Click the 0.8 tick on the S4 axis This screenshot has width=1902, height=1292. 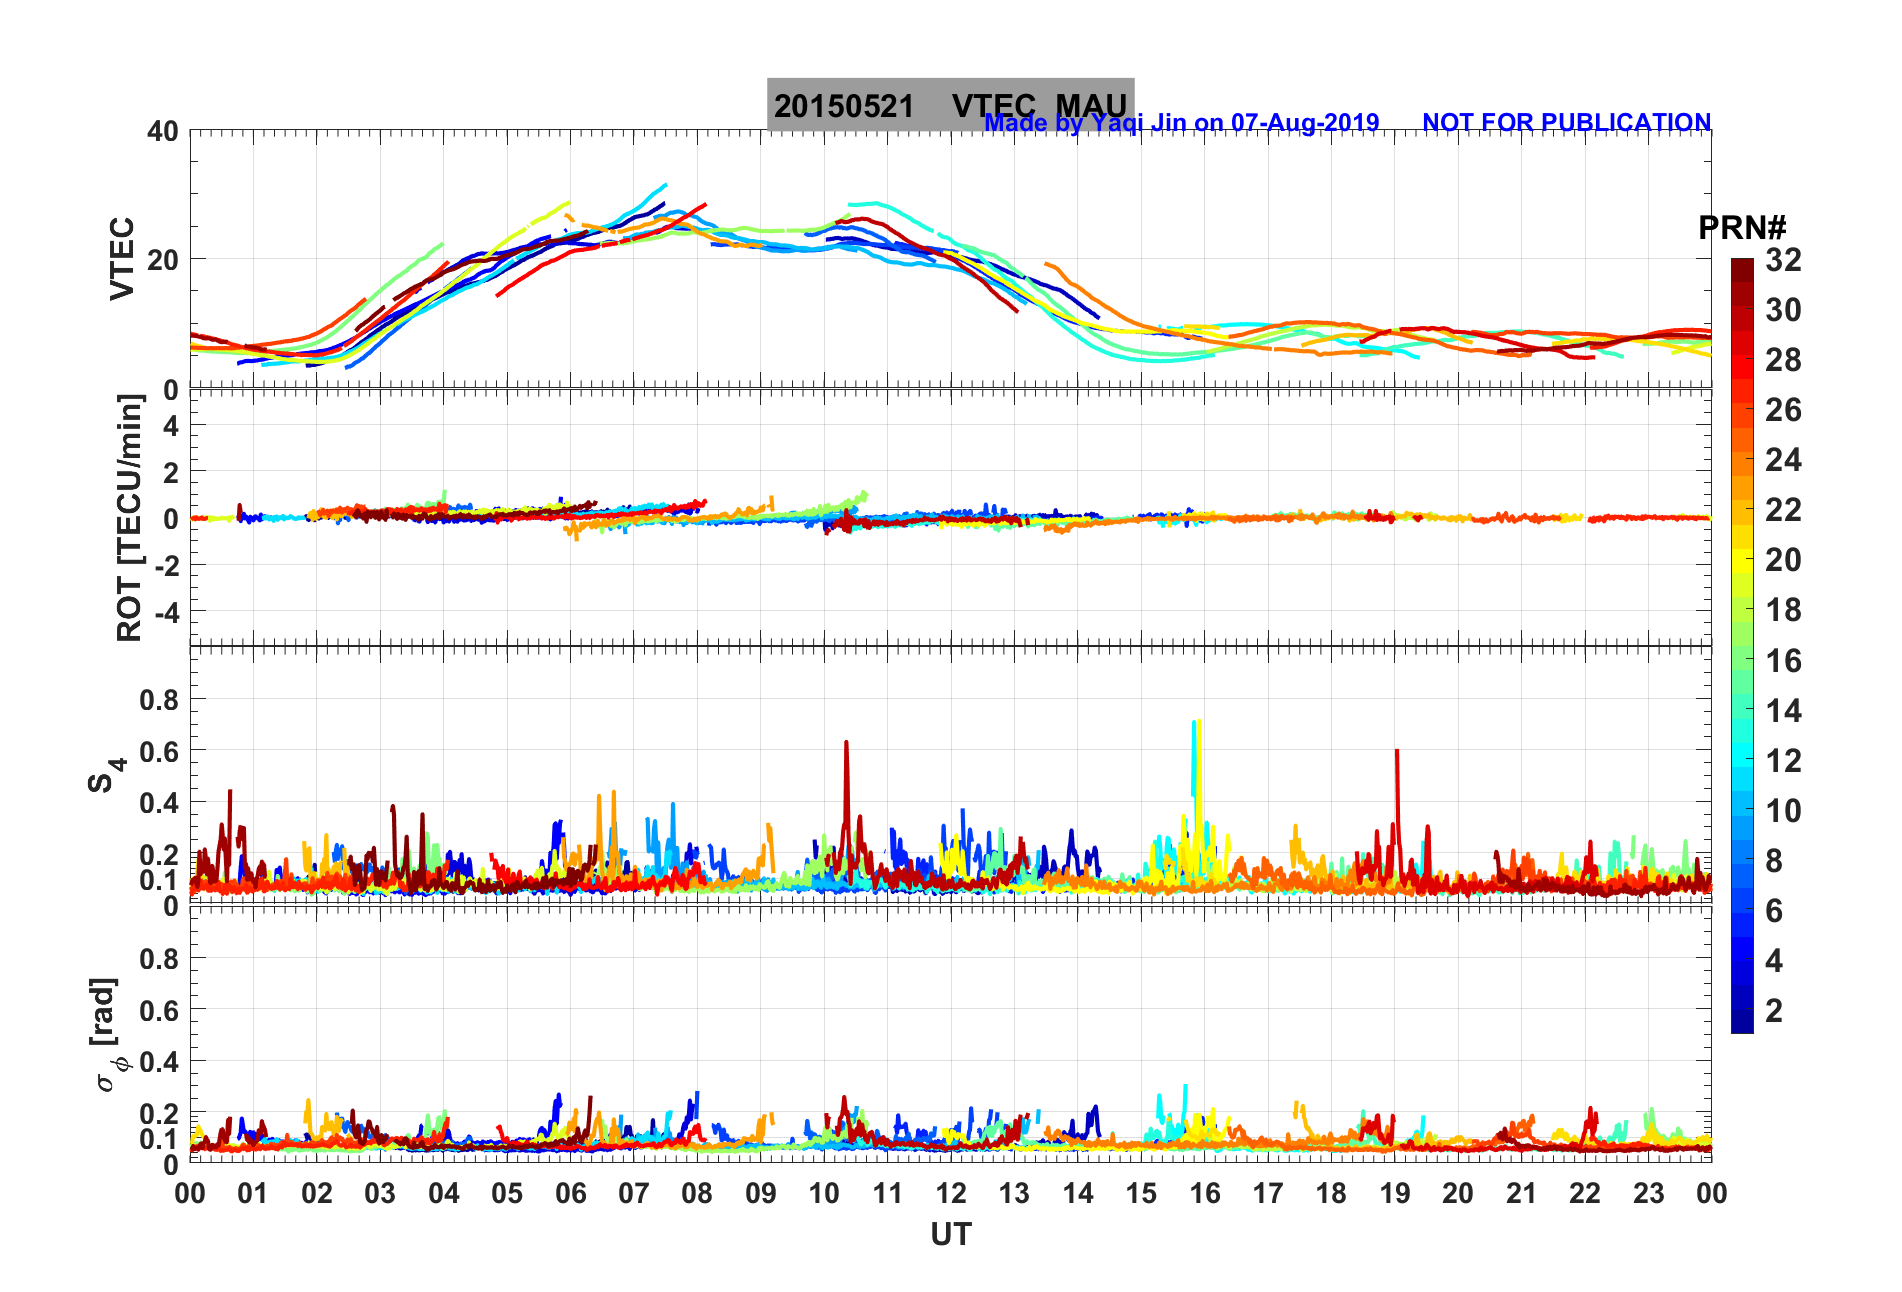(x=159, y=700)
